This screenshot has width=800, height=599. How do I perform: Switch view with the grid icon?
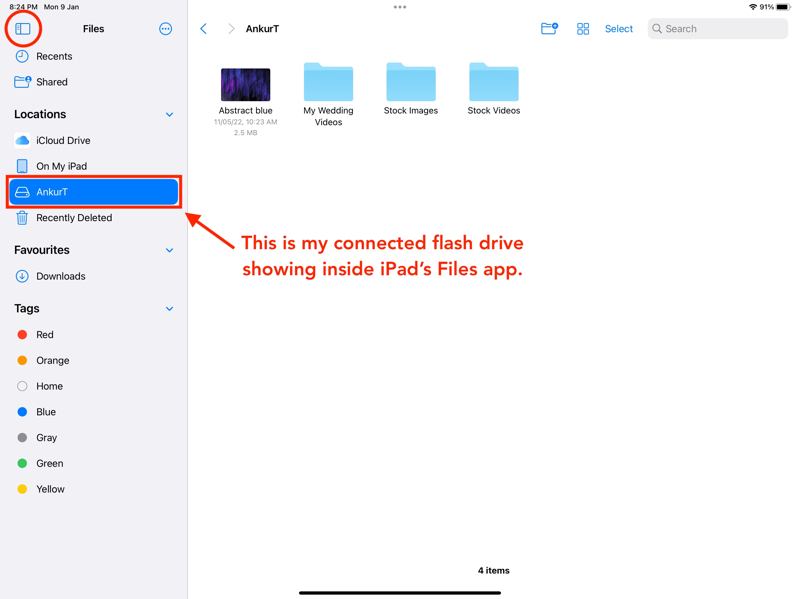click(583, 29)
